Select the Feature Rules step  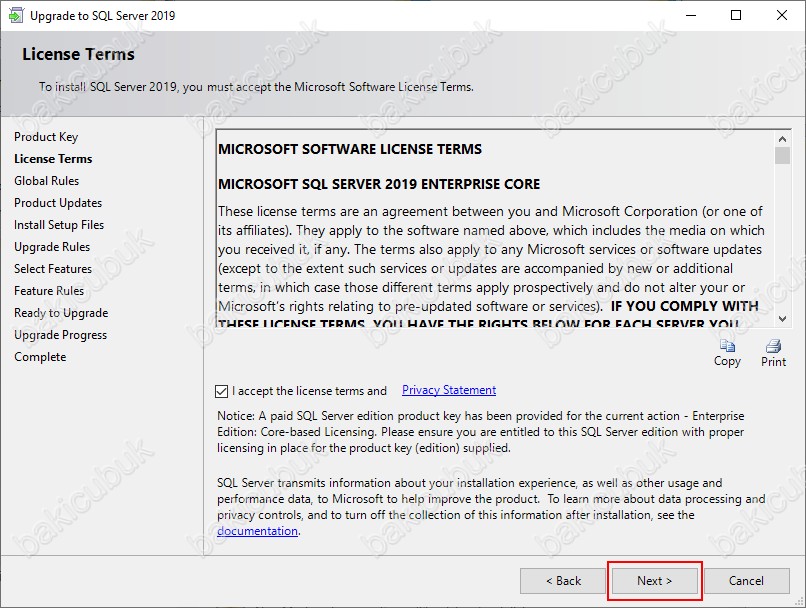49,291
